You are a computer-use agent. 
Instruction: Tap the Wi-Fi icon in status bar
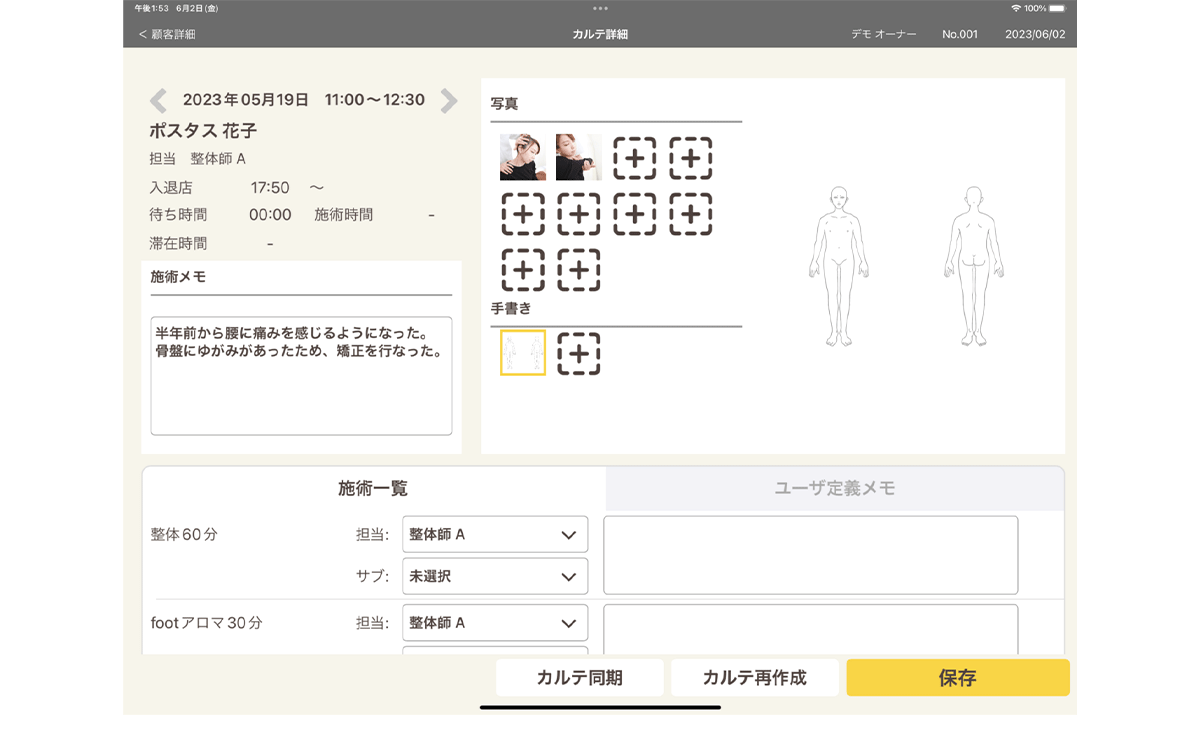click(1016, 8)
